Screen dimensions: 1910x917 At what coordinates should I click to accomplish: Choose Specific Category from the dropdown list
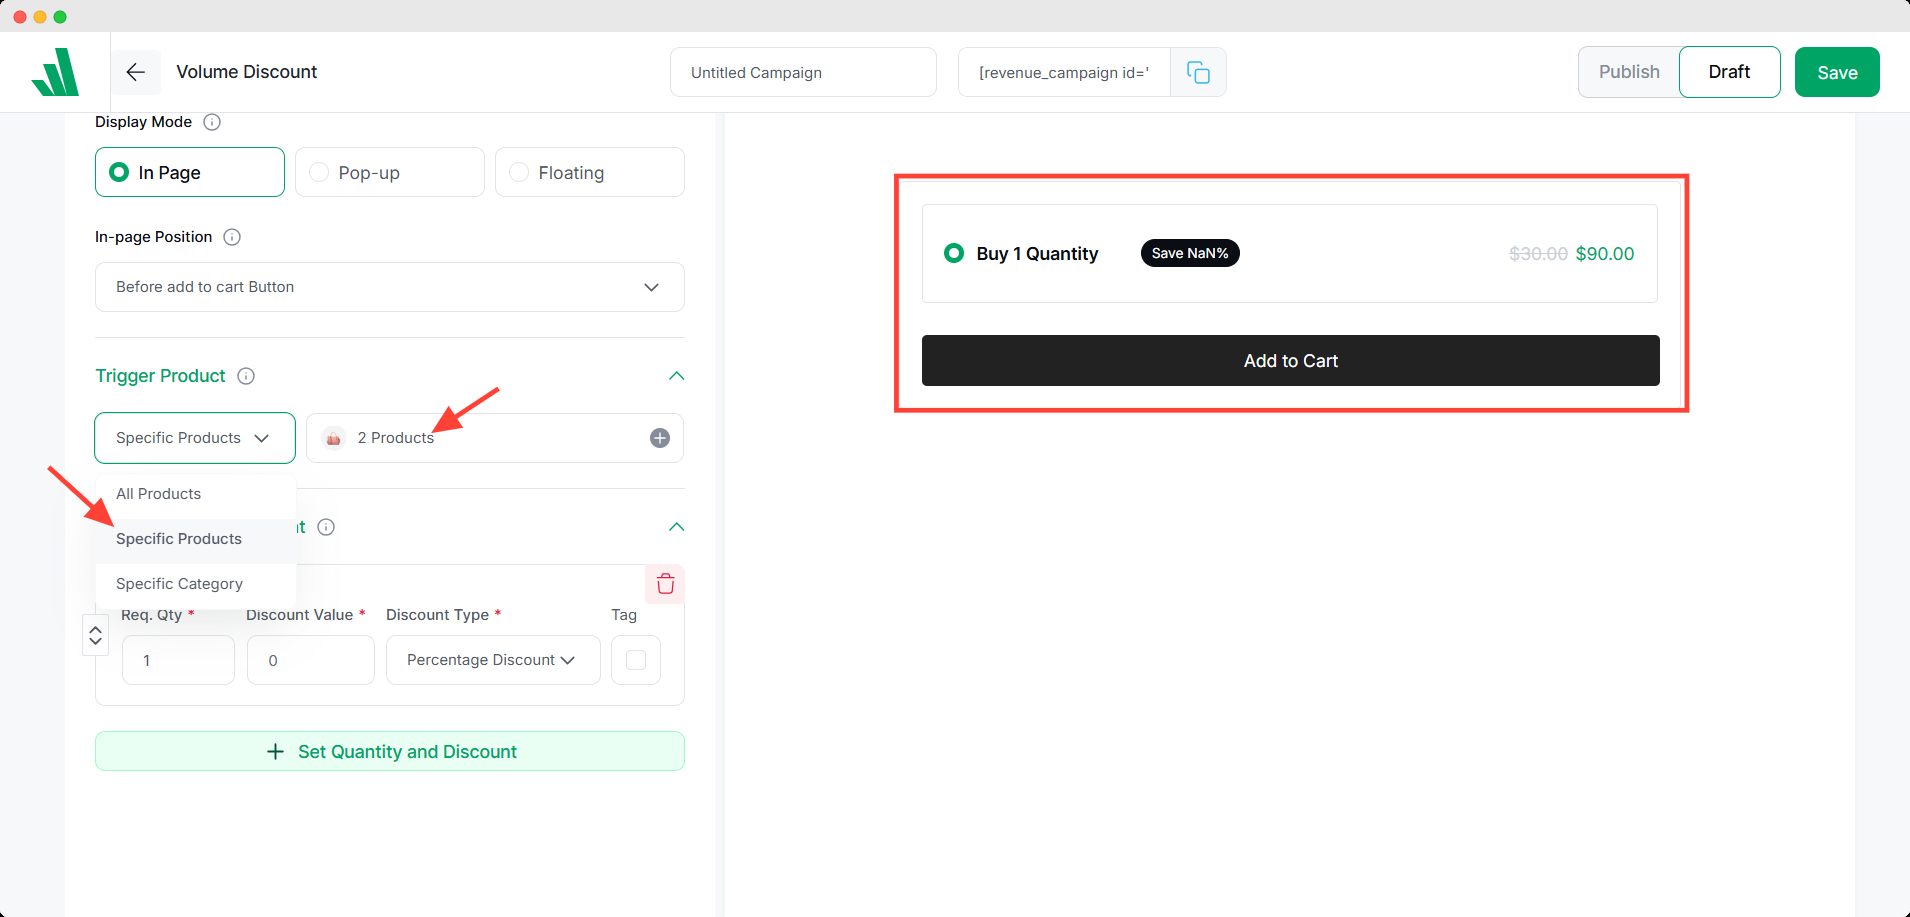coord(196,584)
